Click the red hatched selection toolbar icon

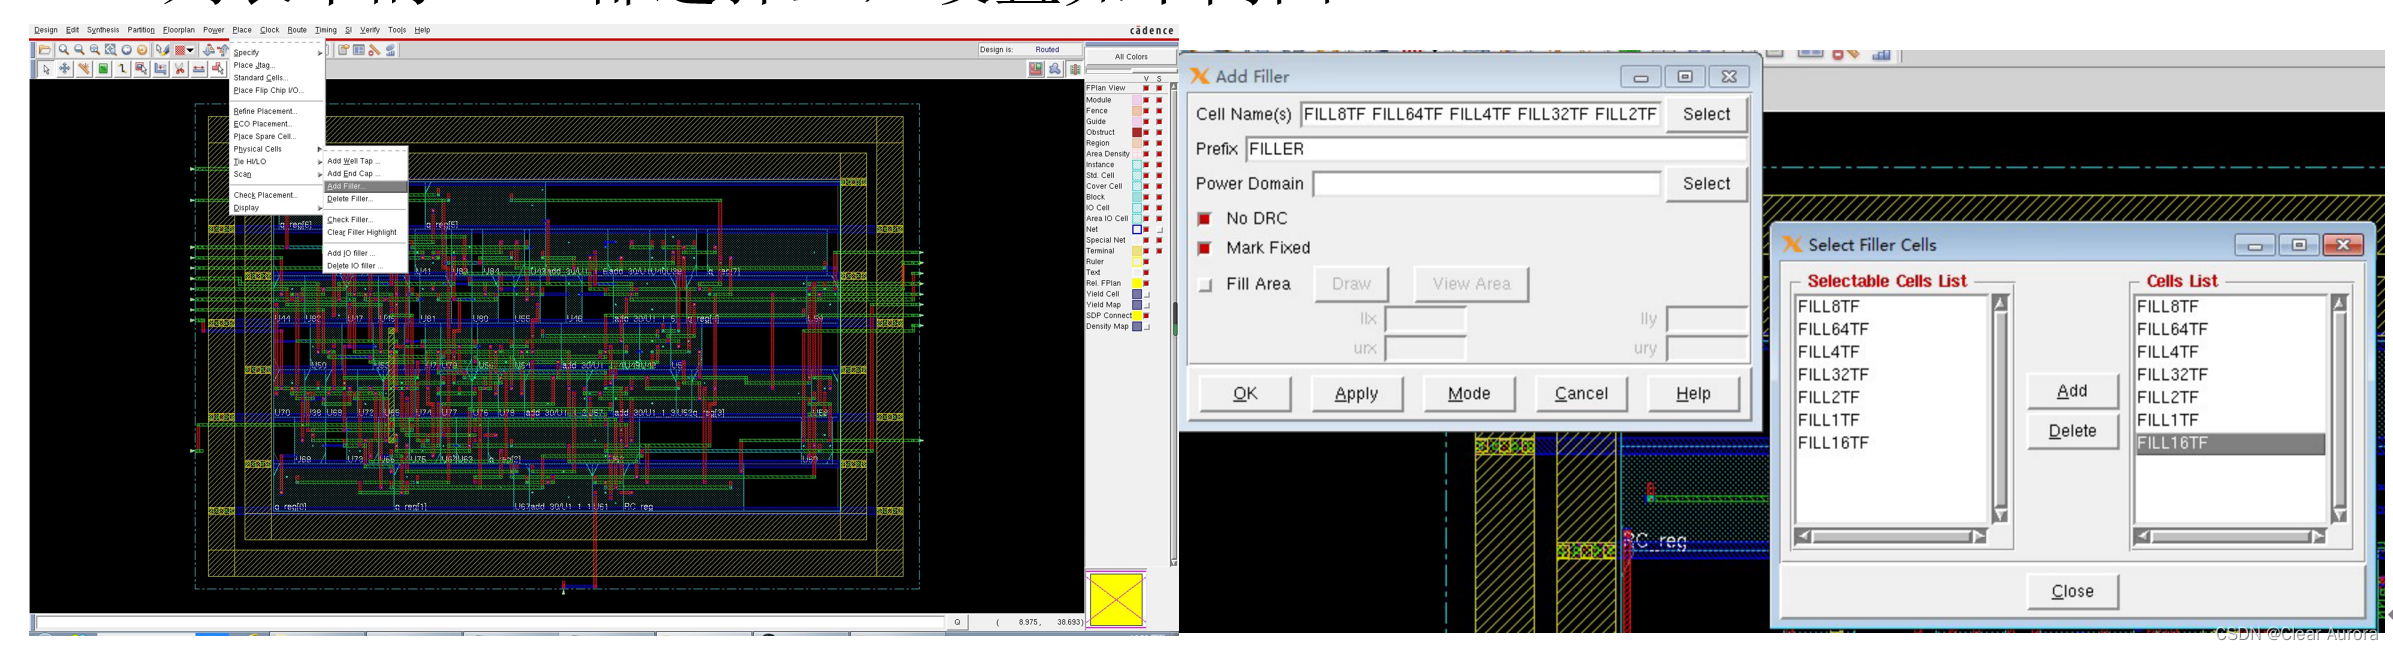click(180, 50)
